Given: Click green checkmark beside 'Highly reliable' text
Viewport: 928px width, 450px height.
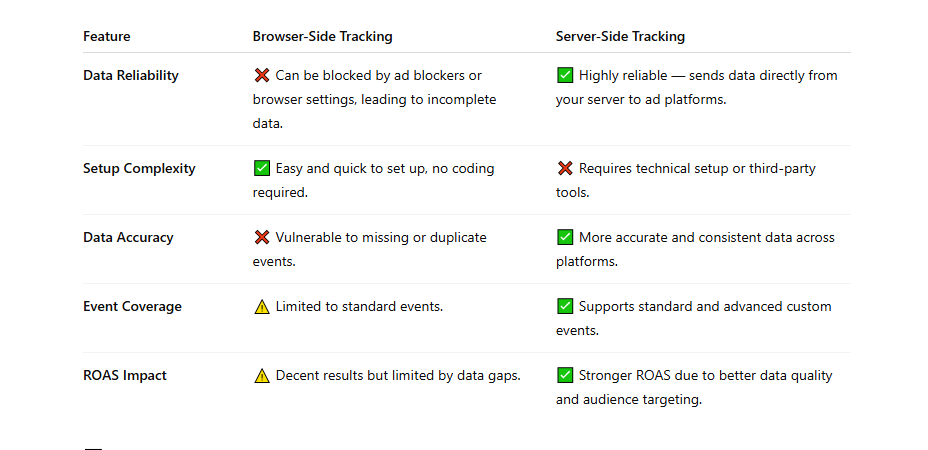Looking at the screenshot, I should coord(565,76).
